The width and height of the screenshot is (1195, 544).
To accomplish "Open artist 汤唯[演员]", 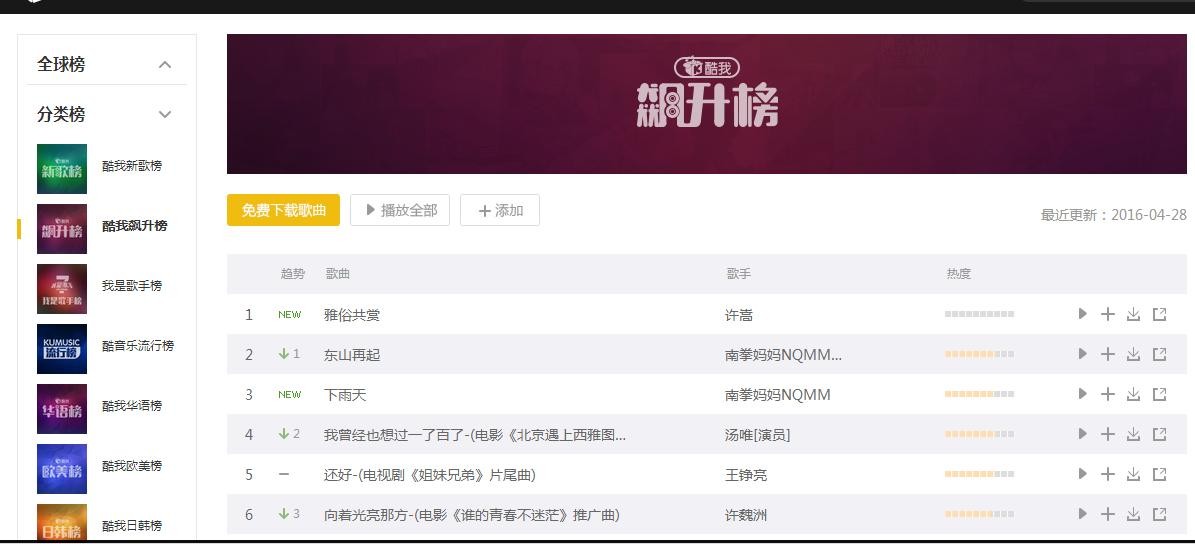I will 758,434.
